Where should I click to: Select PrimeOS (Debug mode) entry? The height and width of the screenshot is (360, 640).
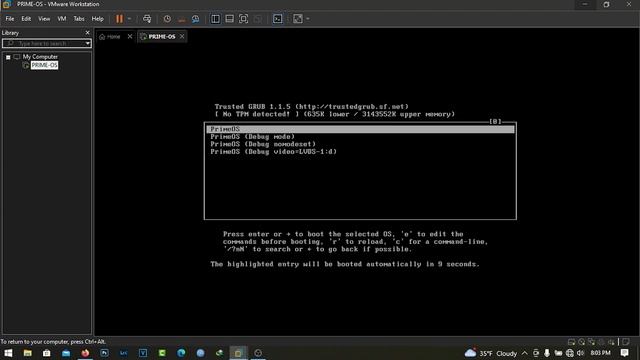pyautogui.click(x=253, y=137)
